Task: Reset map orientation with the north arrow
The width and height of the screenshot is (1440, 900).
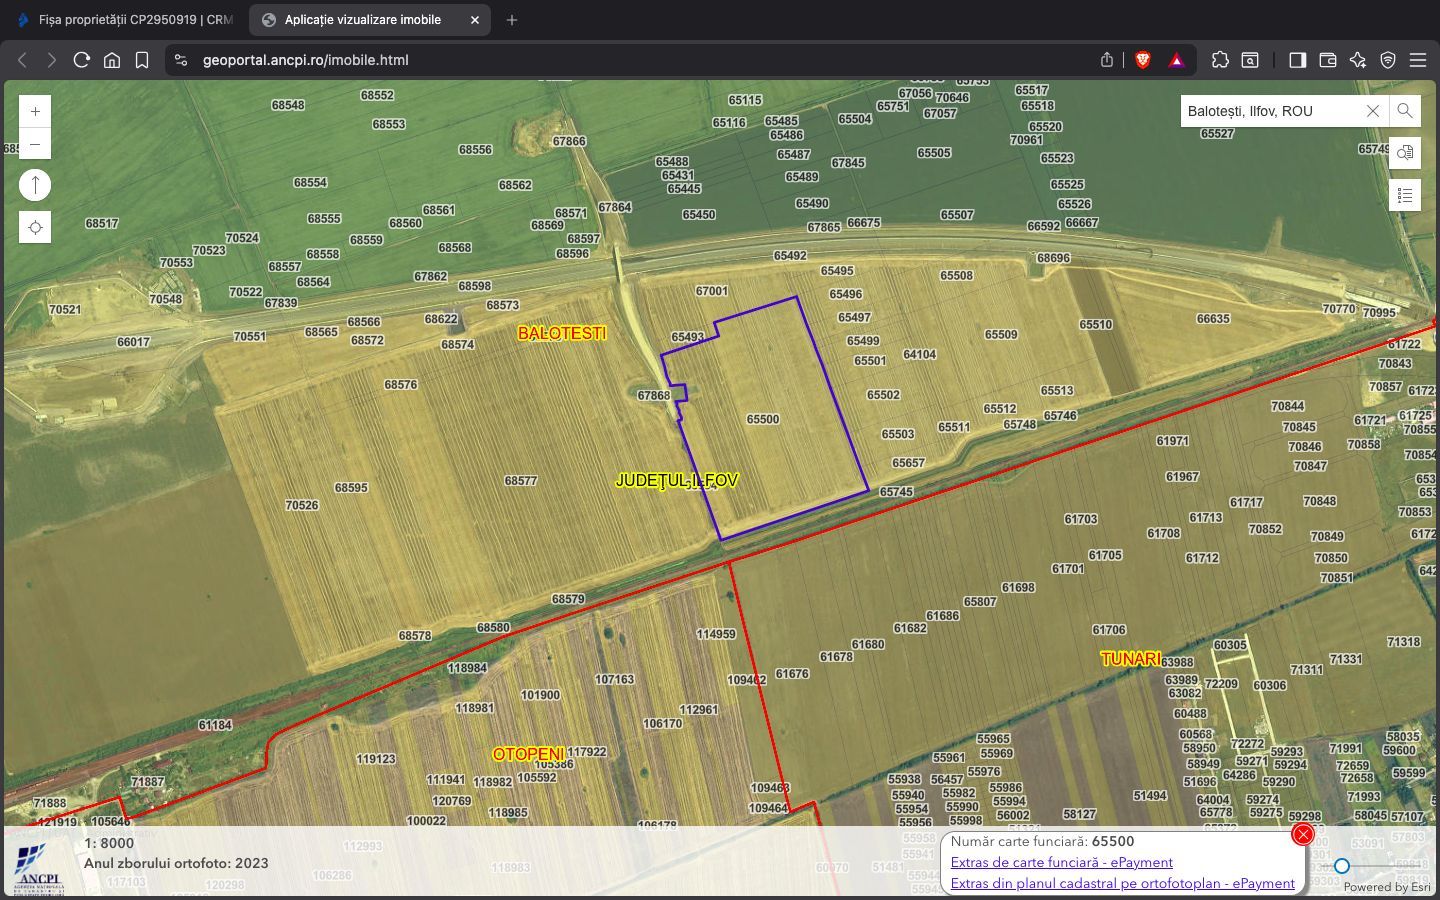Action: pos(35,184)
